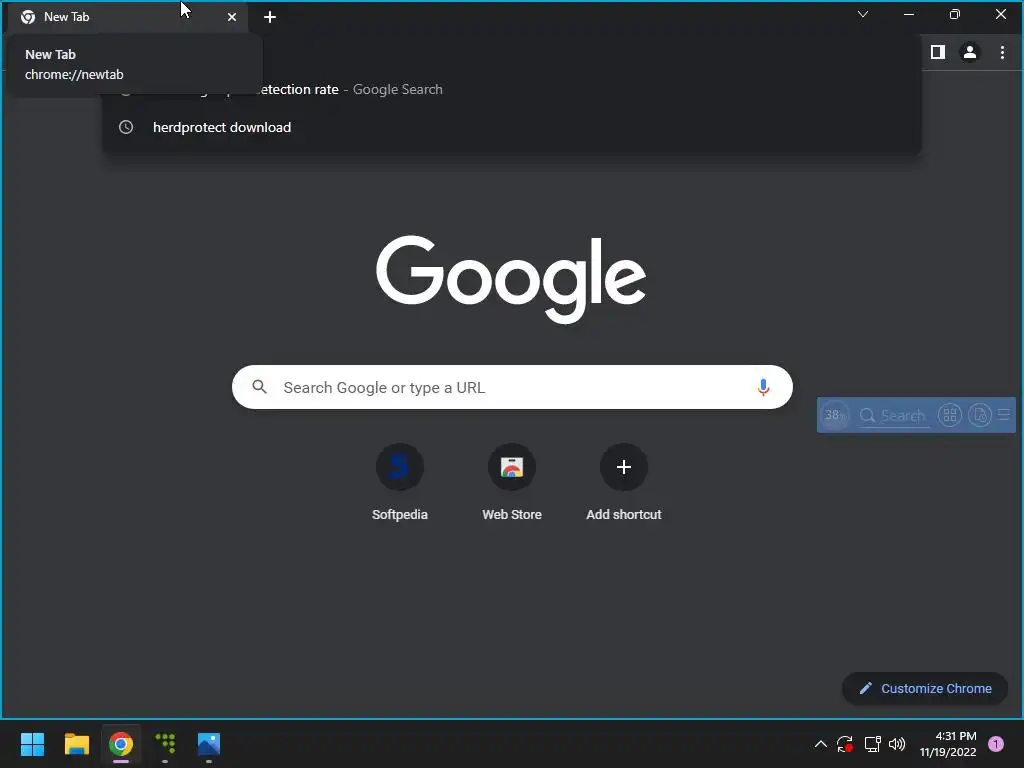Open the Chrome profile avatar menu

point(970,52)
